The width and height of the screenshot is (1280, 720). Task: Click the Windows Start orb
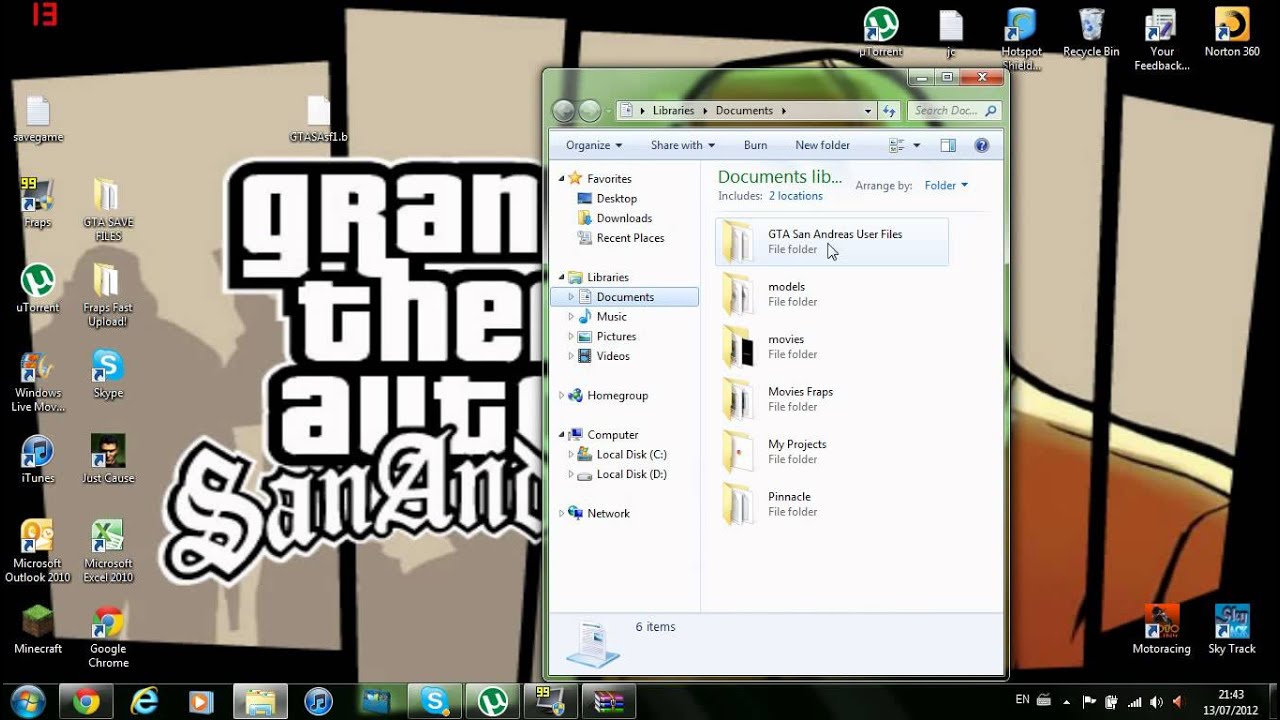click(x=27, y=701)
